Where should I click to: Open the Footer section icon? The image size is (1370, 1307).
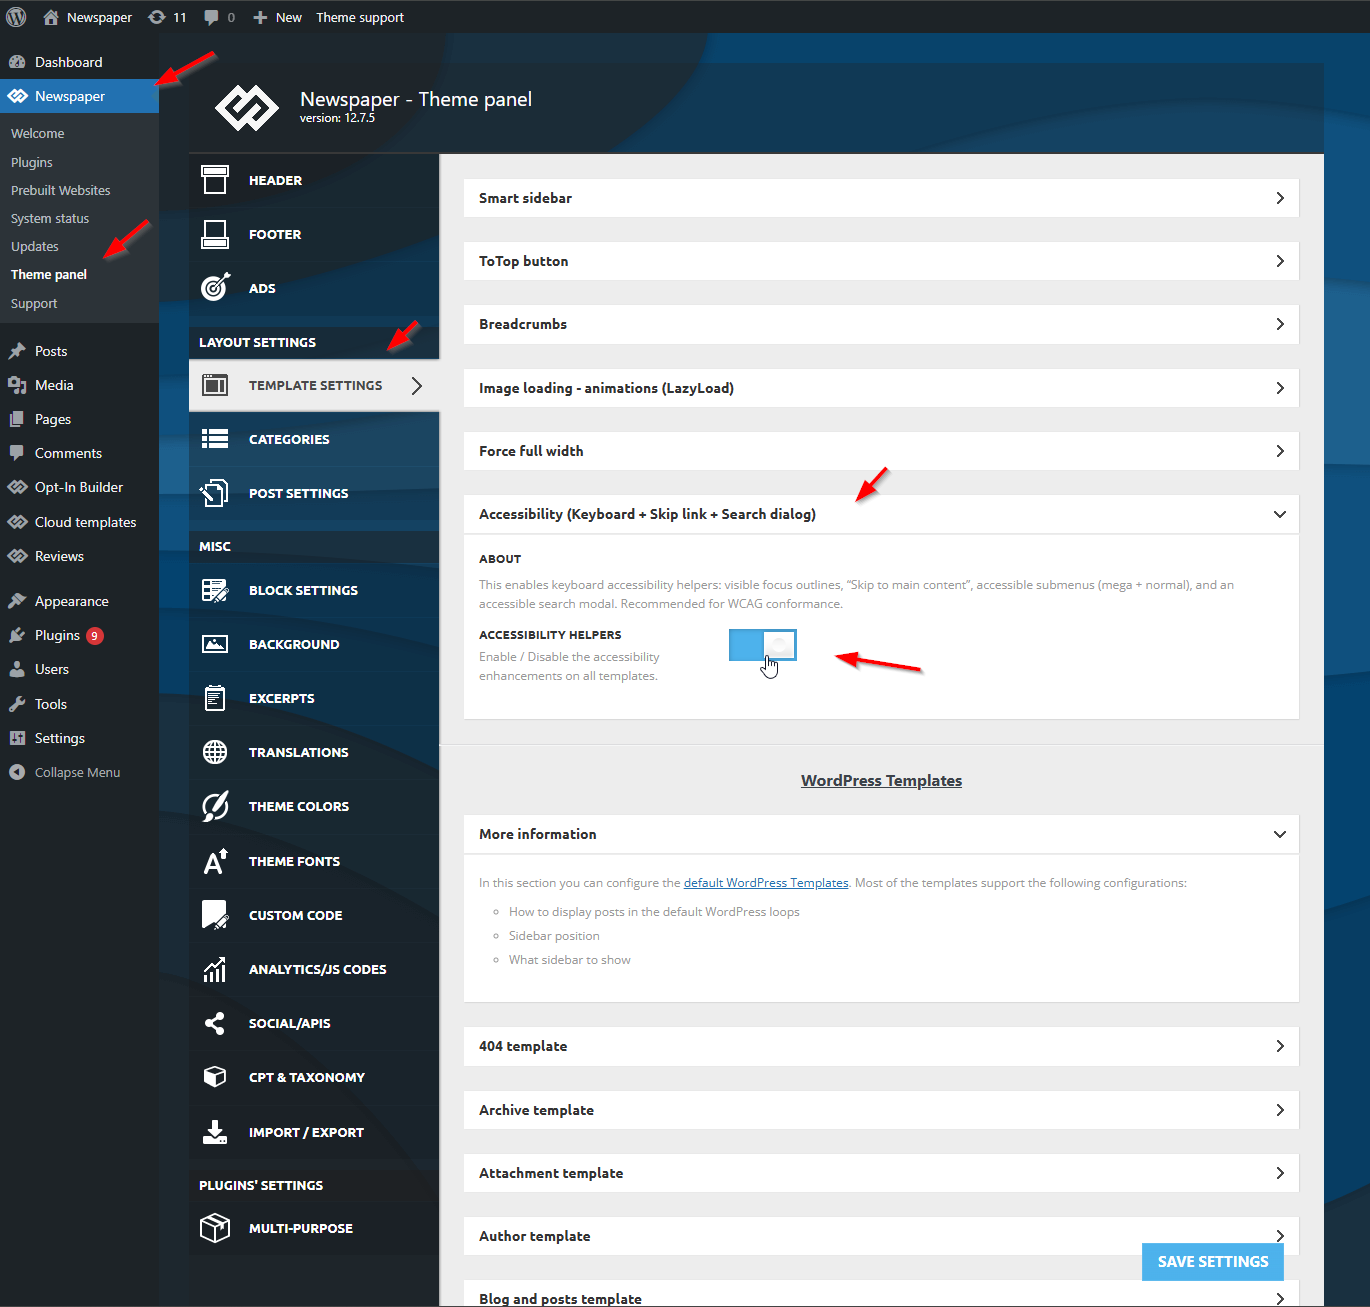(x=215, y=234)
